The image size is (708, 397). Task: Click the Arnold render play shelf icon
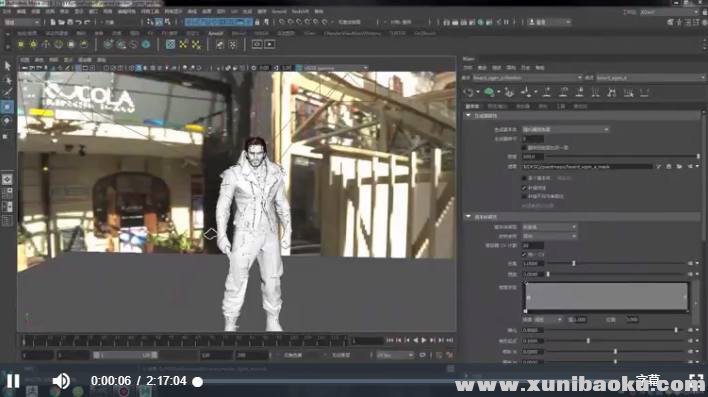point(270,44)
